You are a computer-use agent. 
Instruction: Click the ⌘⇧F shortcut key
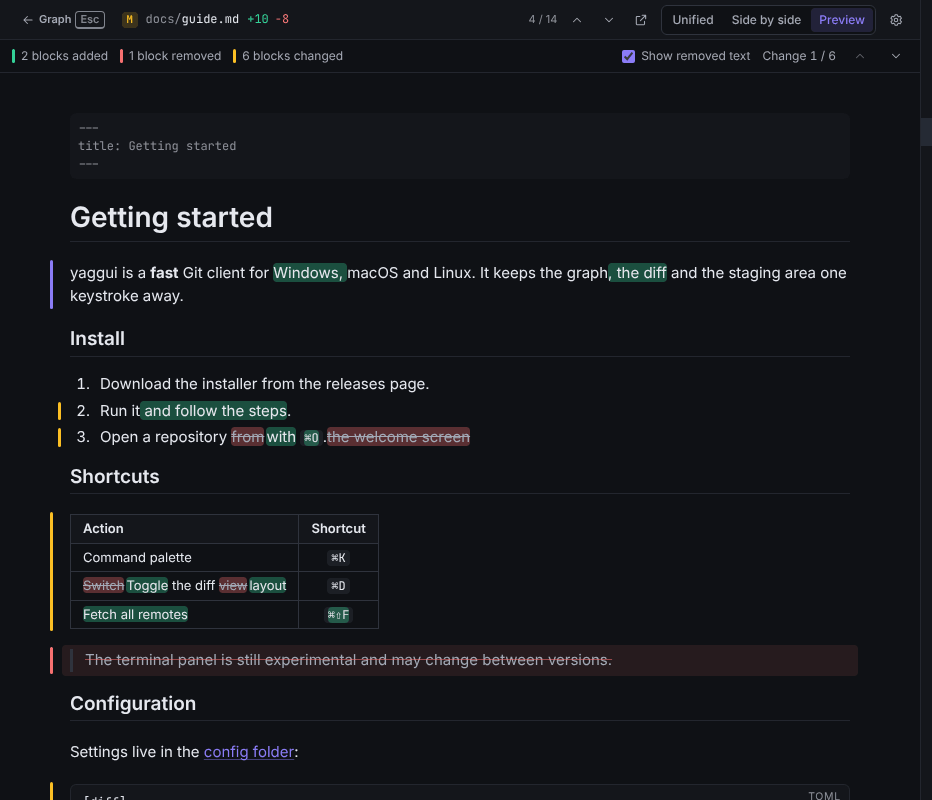click(x=338, y=615)
